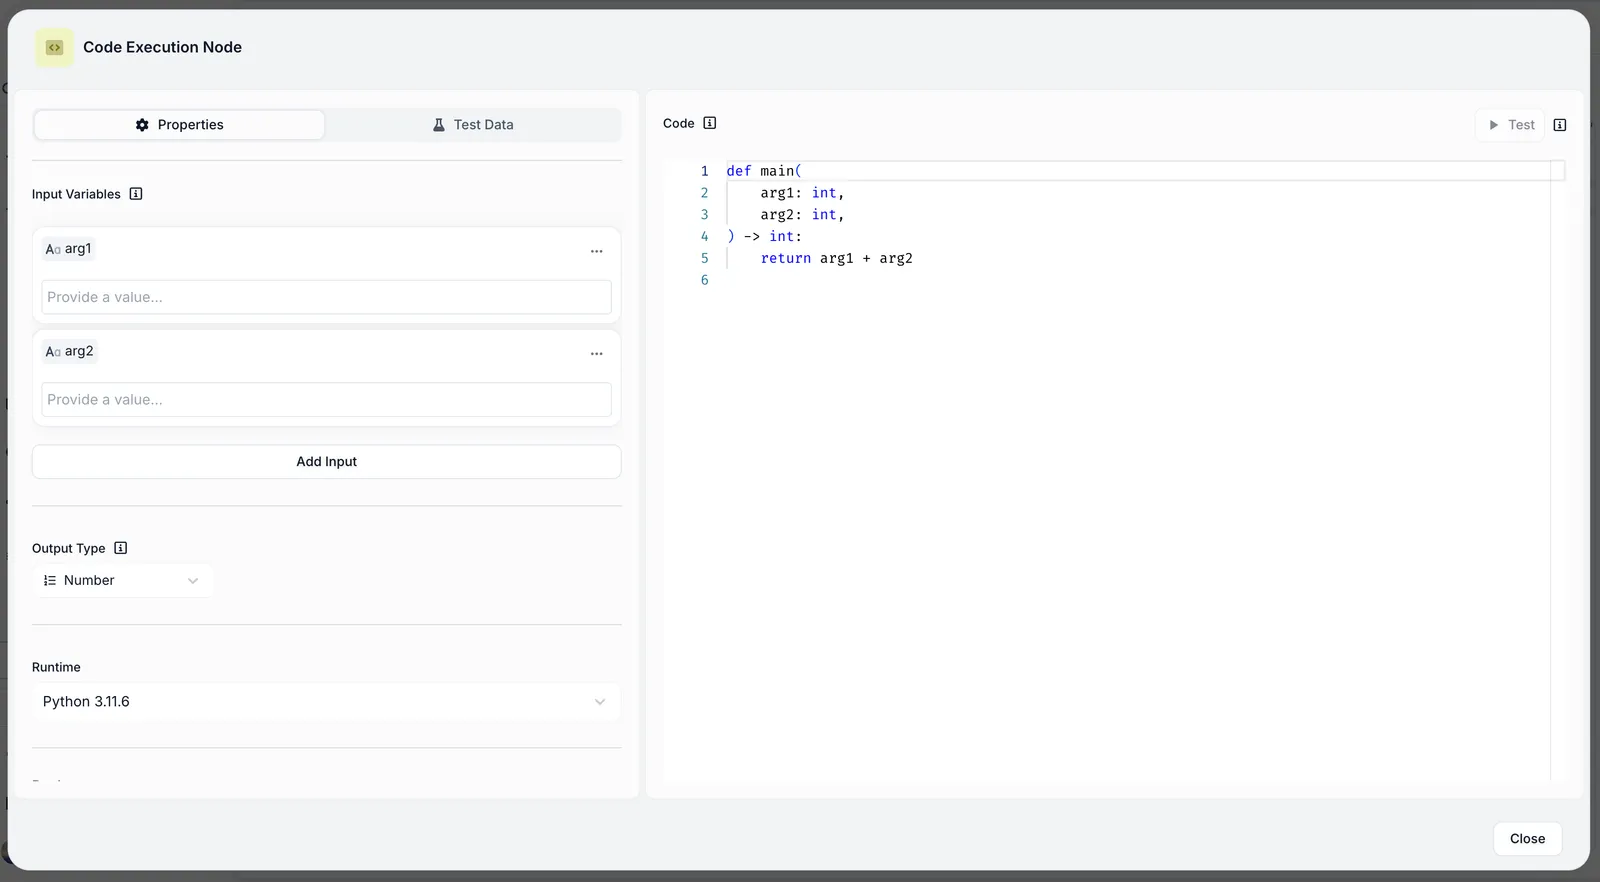Click the arg2 type icon
Viewport: 1600px width, 882px height.
coord(53,352)
